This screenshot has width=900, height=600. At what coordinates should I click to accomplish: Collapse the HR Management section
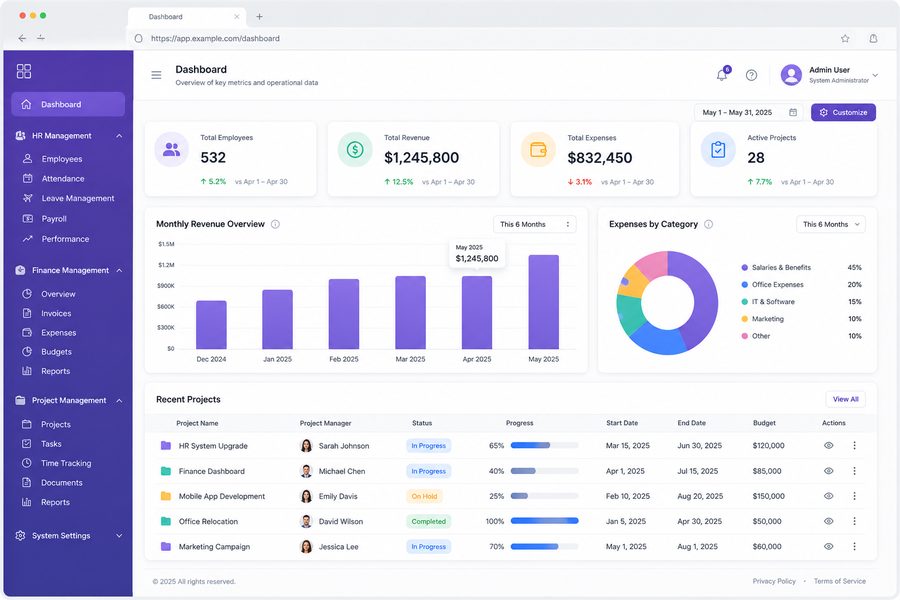[x=119, y=136]
